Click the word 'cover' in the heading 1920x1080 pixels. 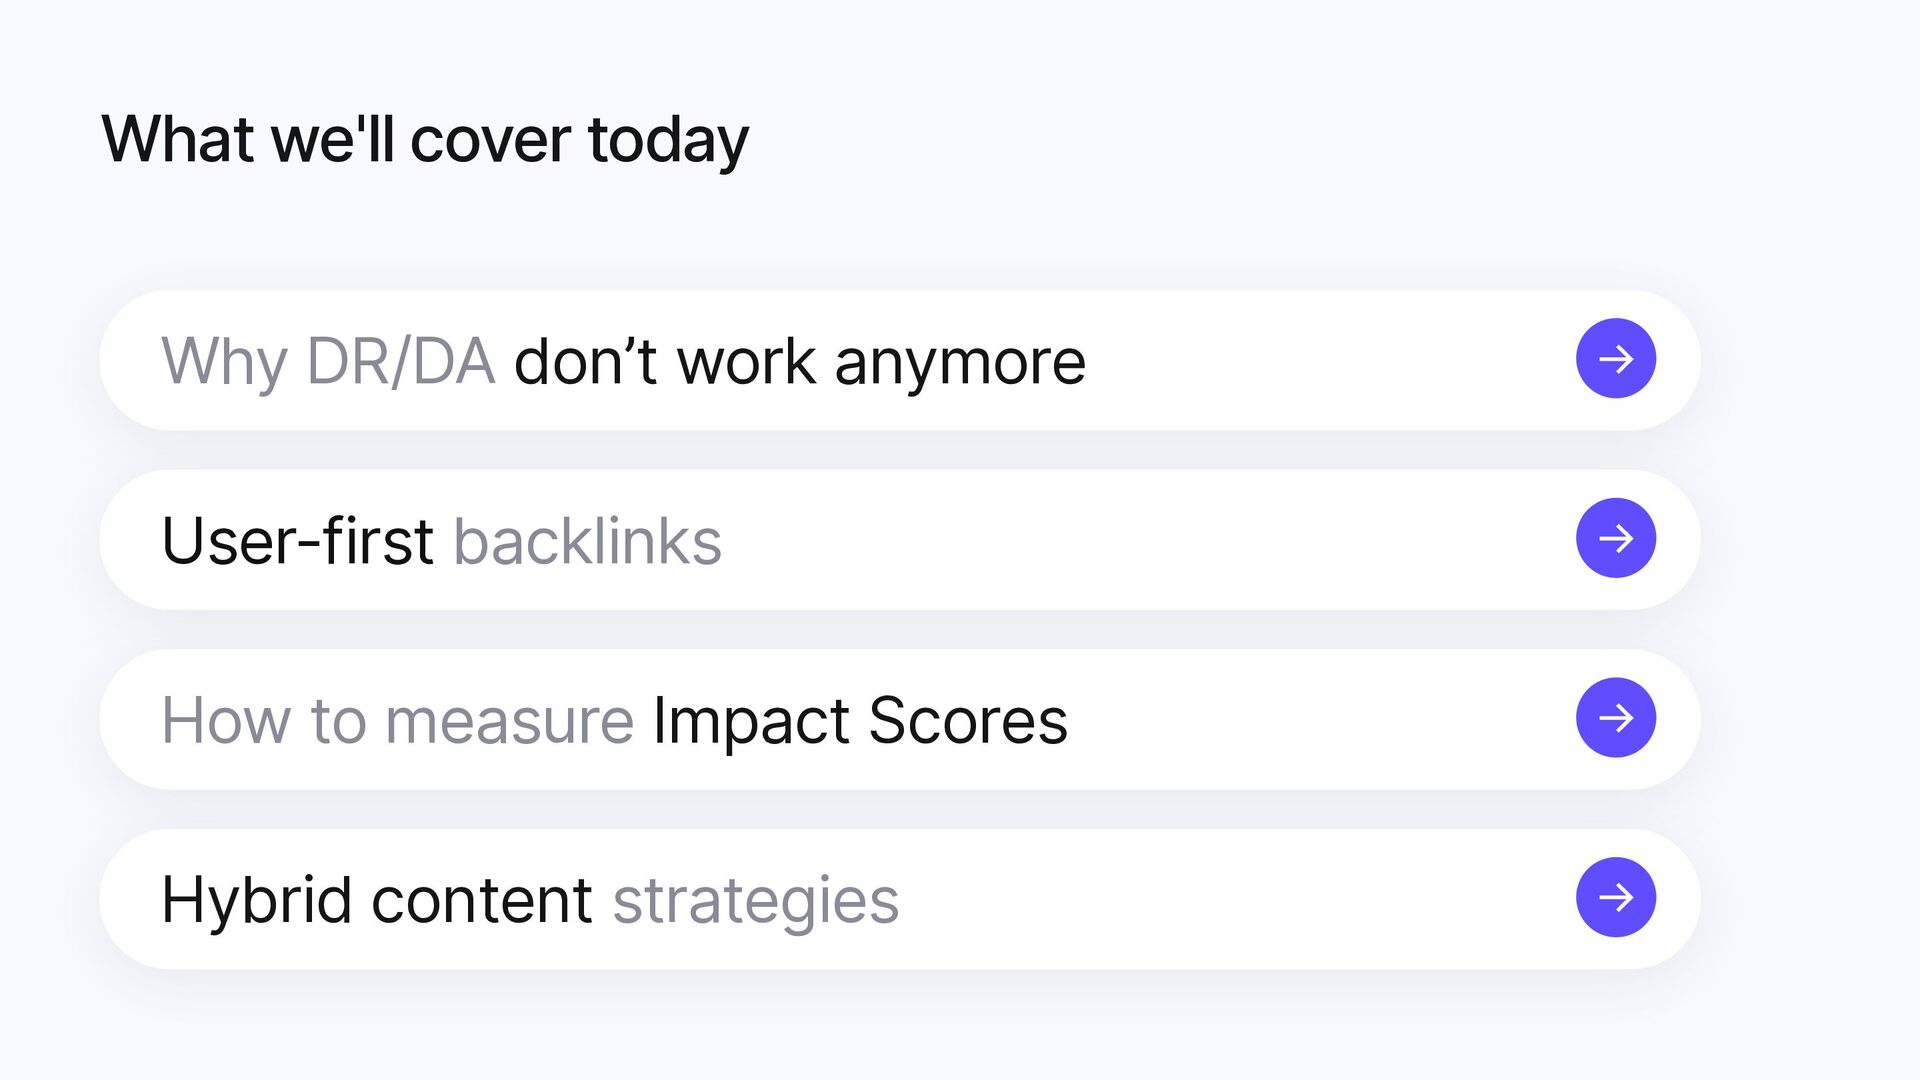pyautogui.click(x=490, y=139)
